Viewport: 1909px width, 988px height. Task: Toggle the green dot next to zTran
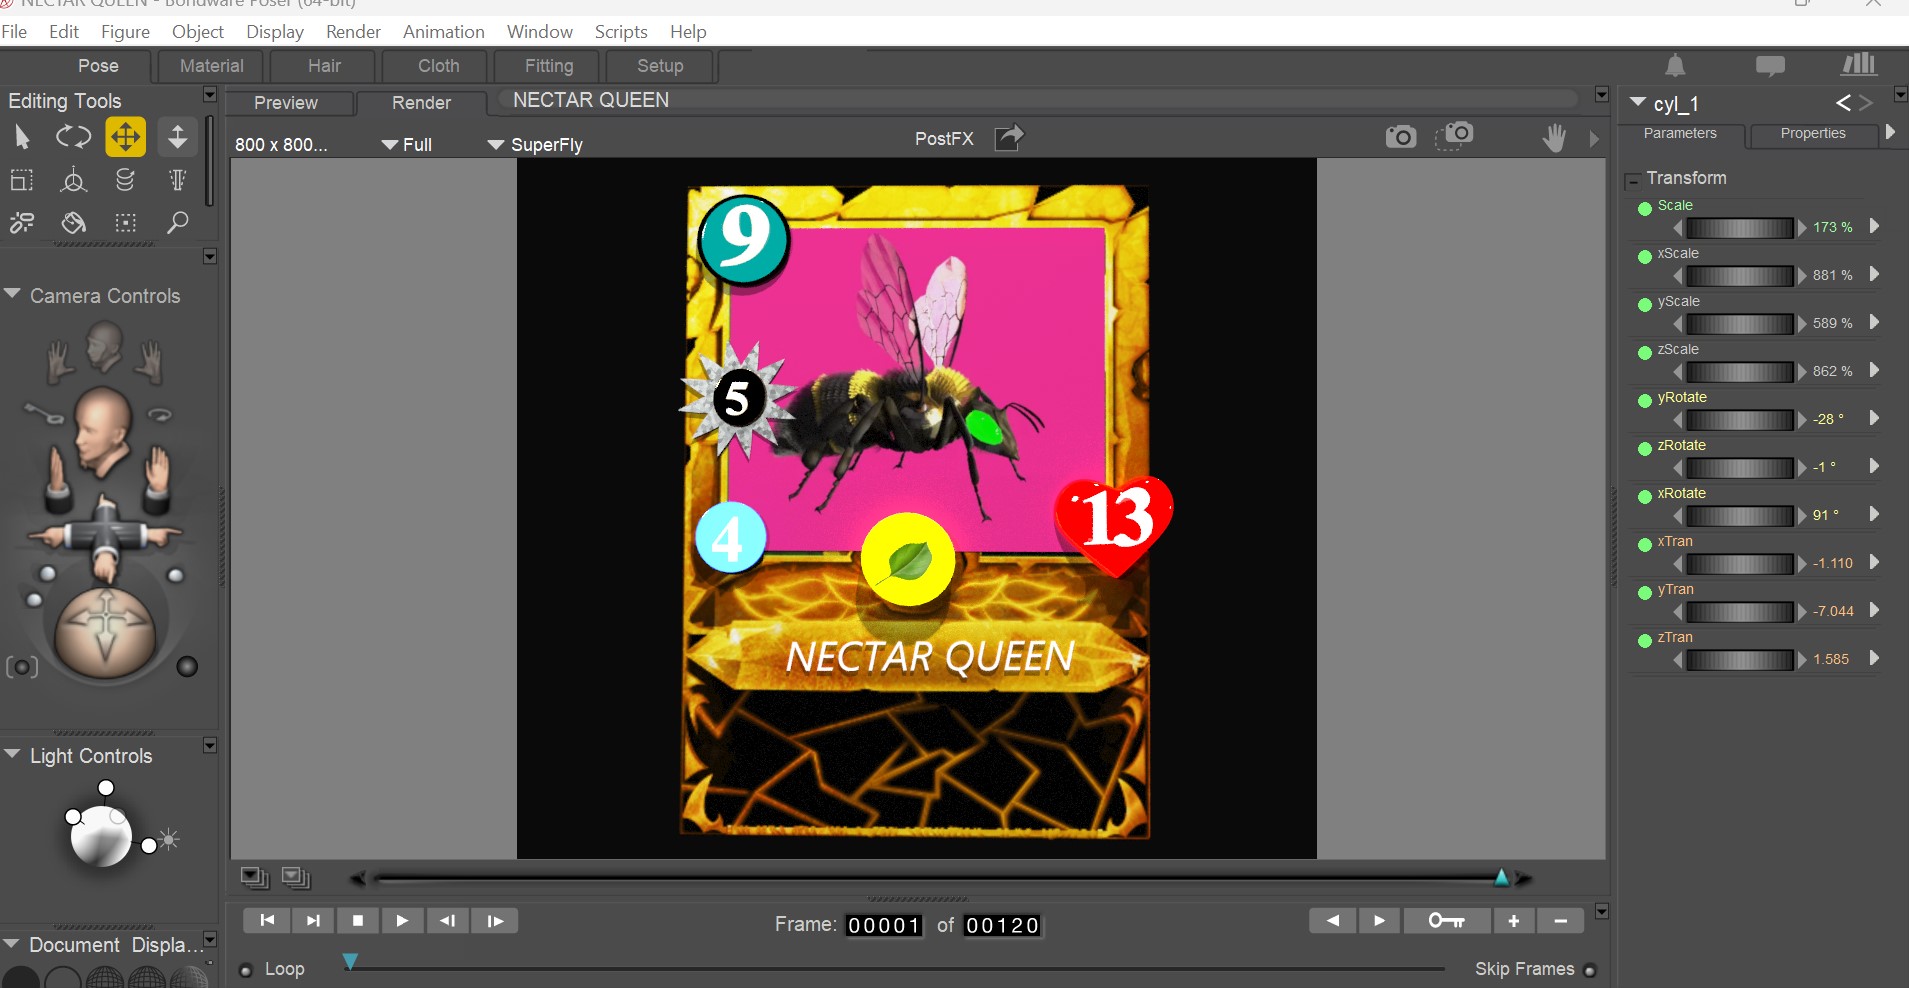pos(1644,641)
